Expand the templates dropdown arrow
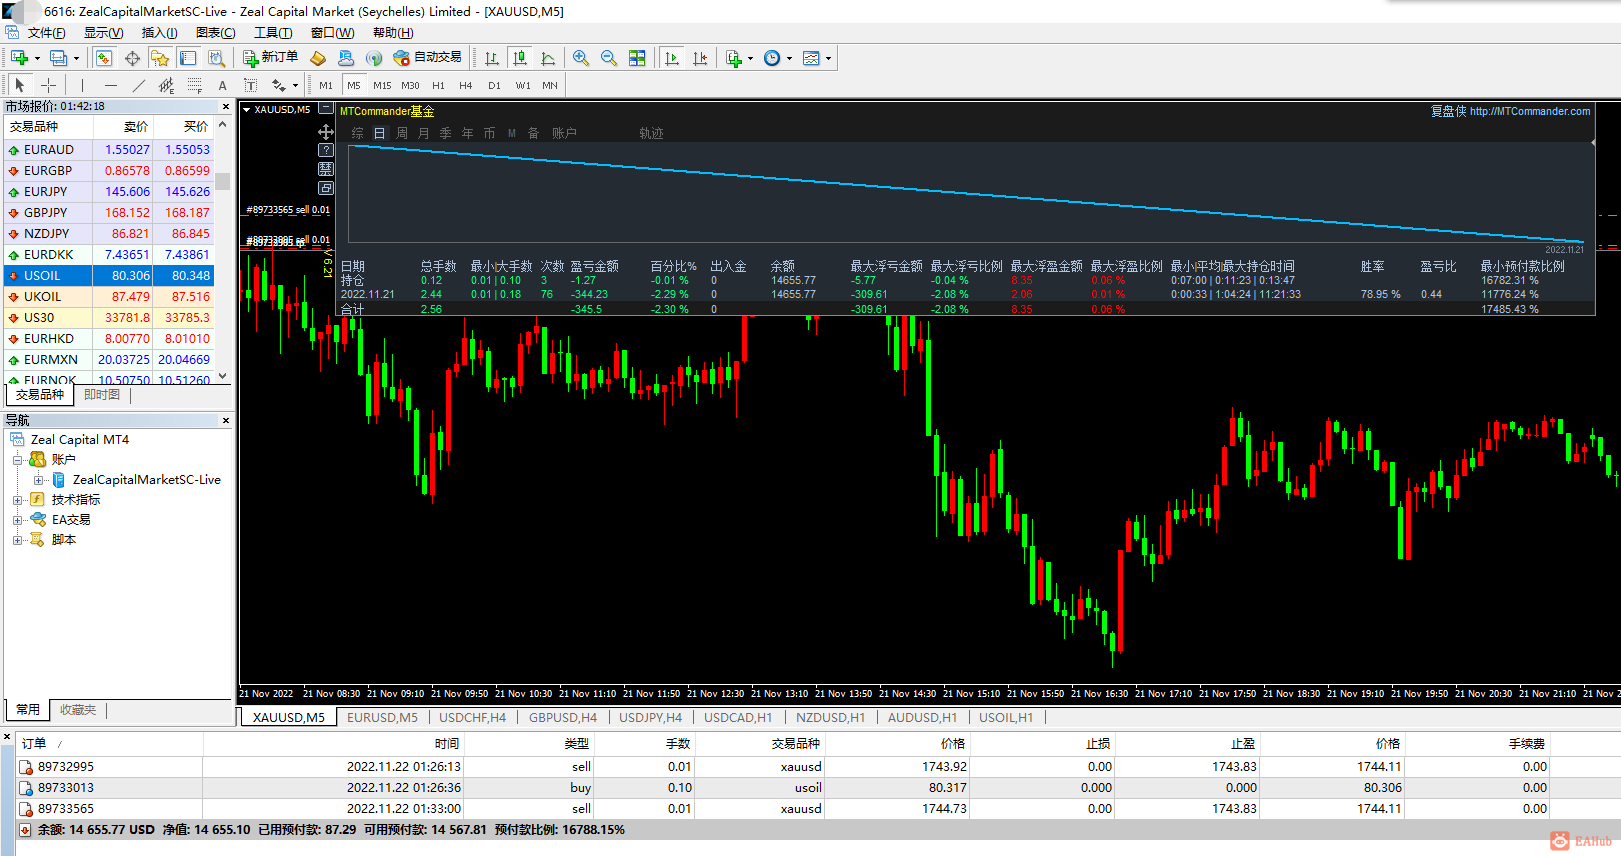Image resolution: width=1621 pixels, height=856 pixels. [828, 58]
